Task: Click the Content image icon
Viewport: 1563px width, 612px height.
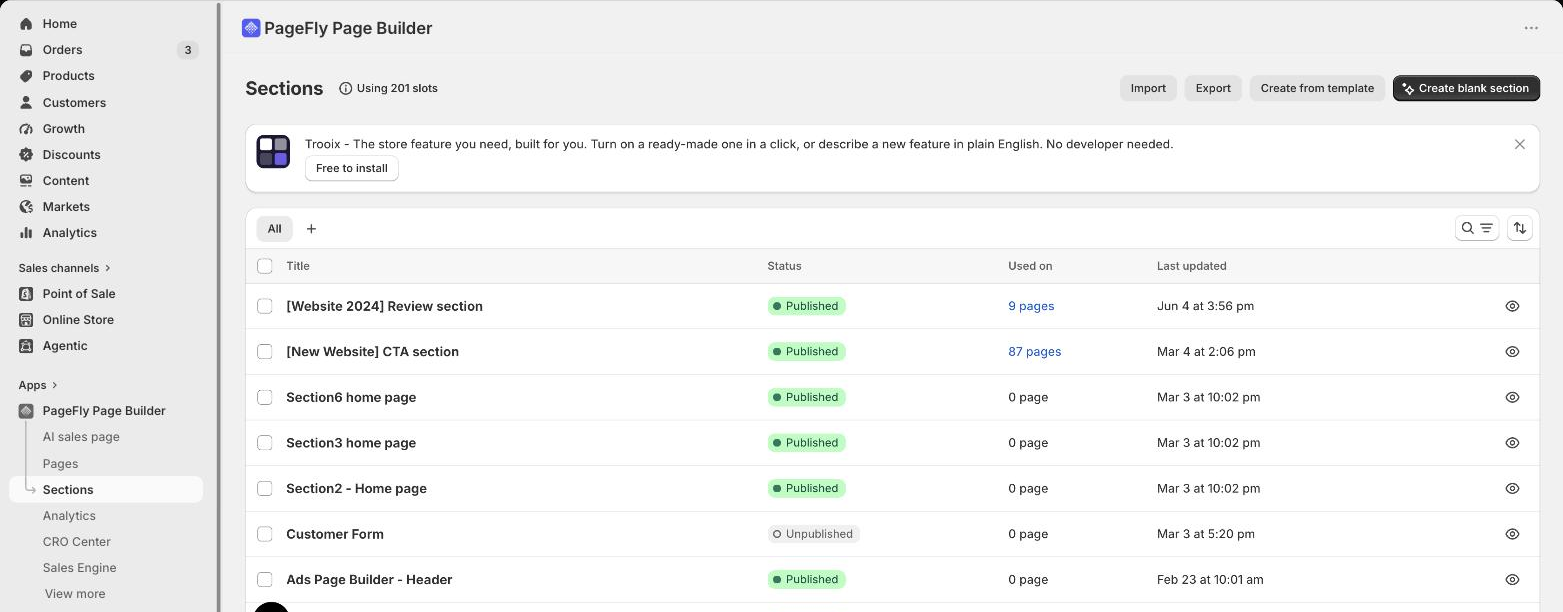Action: click(x=26, y=180)
